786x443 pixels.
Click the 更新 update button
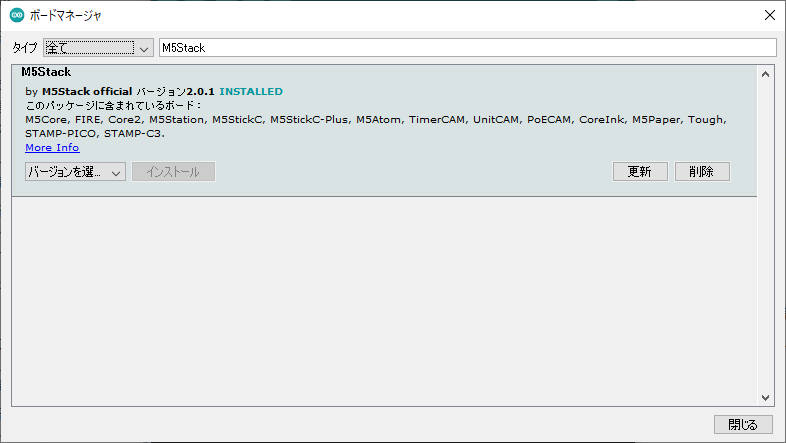[x=640, y=171]
